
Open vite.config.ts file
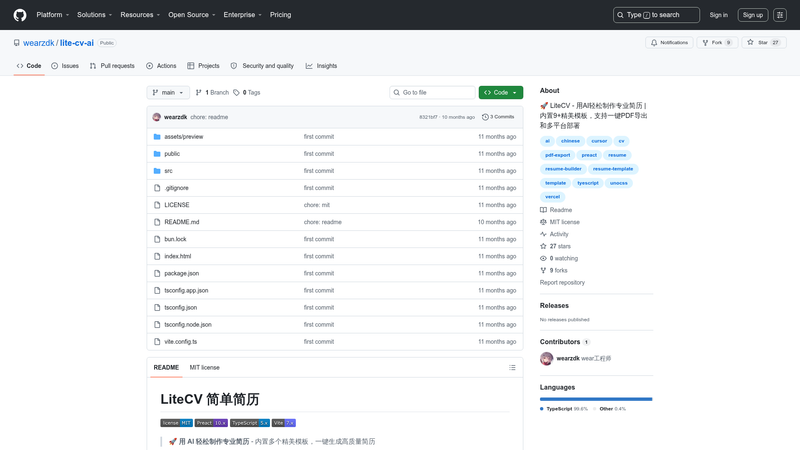pyautogui.click(x=181, y=342)
